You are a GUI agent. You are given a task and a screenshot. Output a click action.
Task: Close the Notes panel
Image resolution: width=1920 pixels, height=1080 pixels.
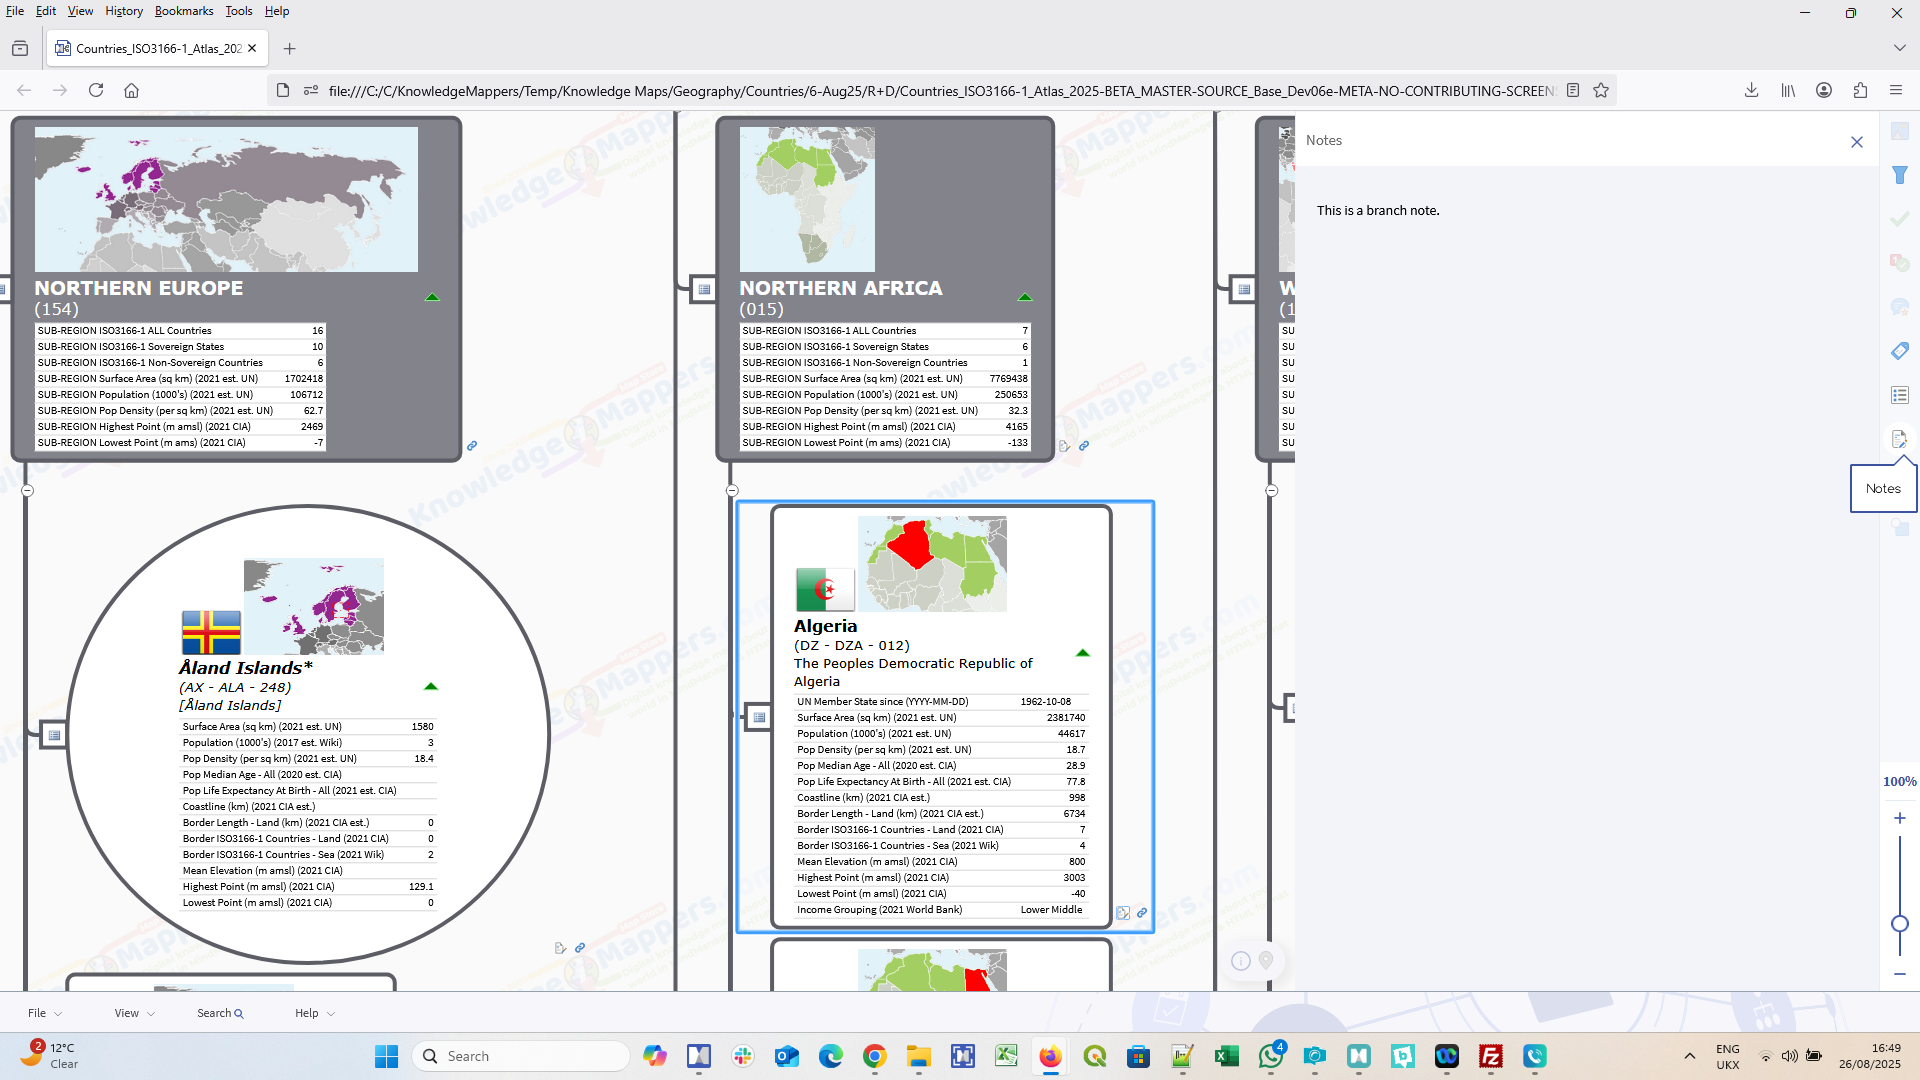(1857, 142)
